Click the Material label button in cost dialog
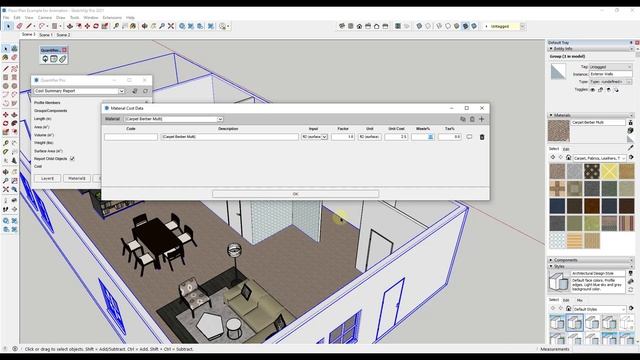Screen dimensions: 640x360 point(113,119)
